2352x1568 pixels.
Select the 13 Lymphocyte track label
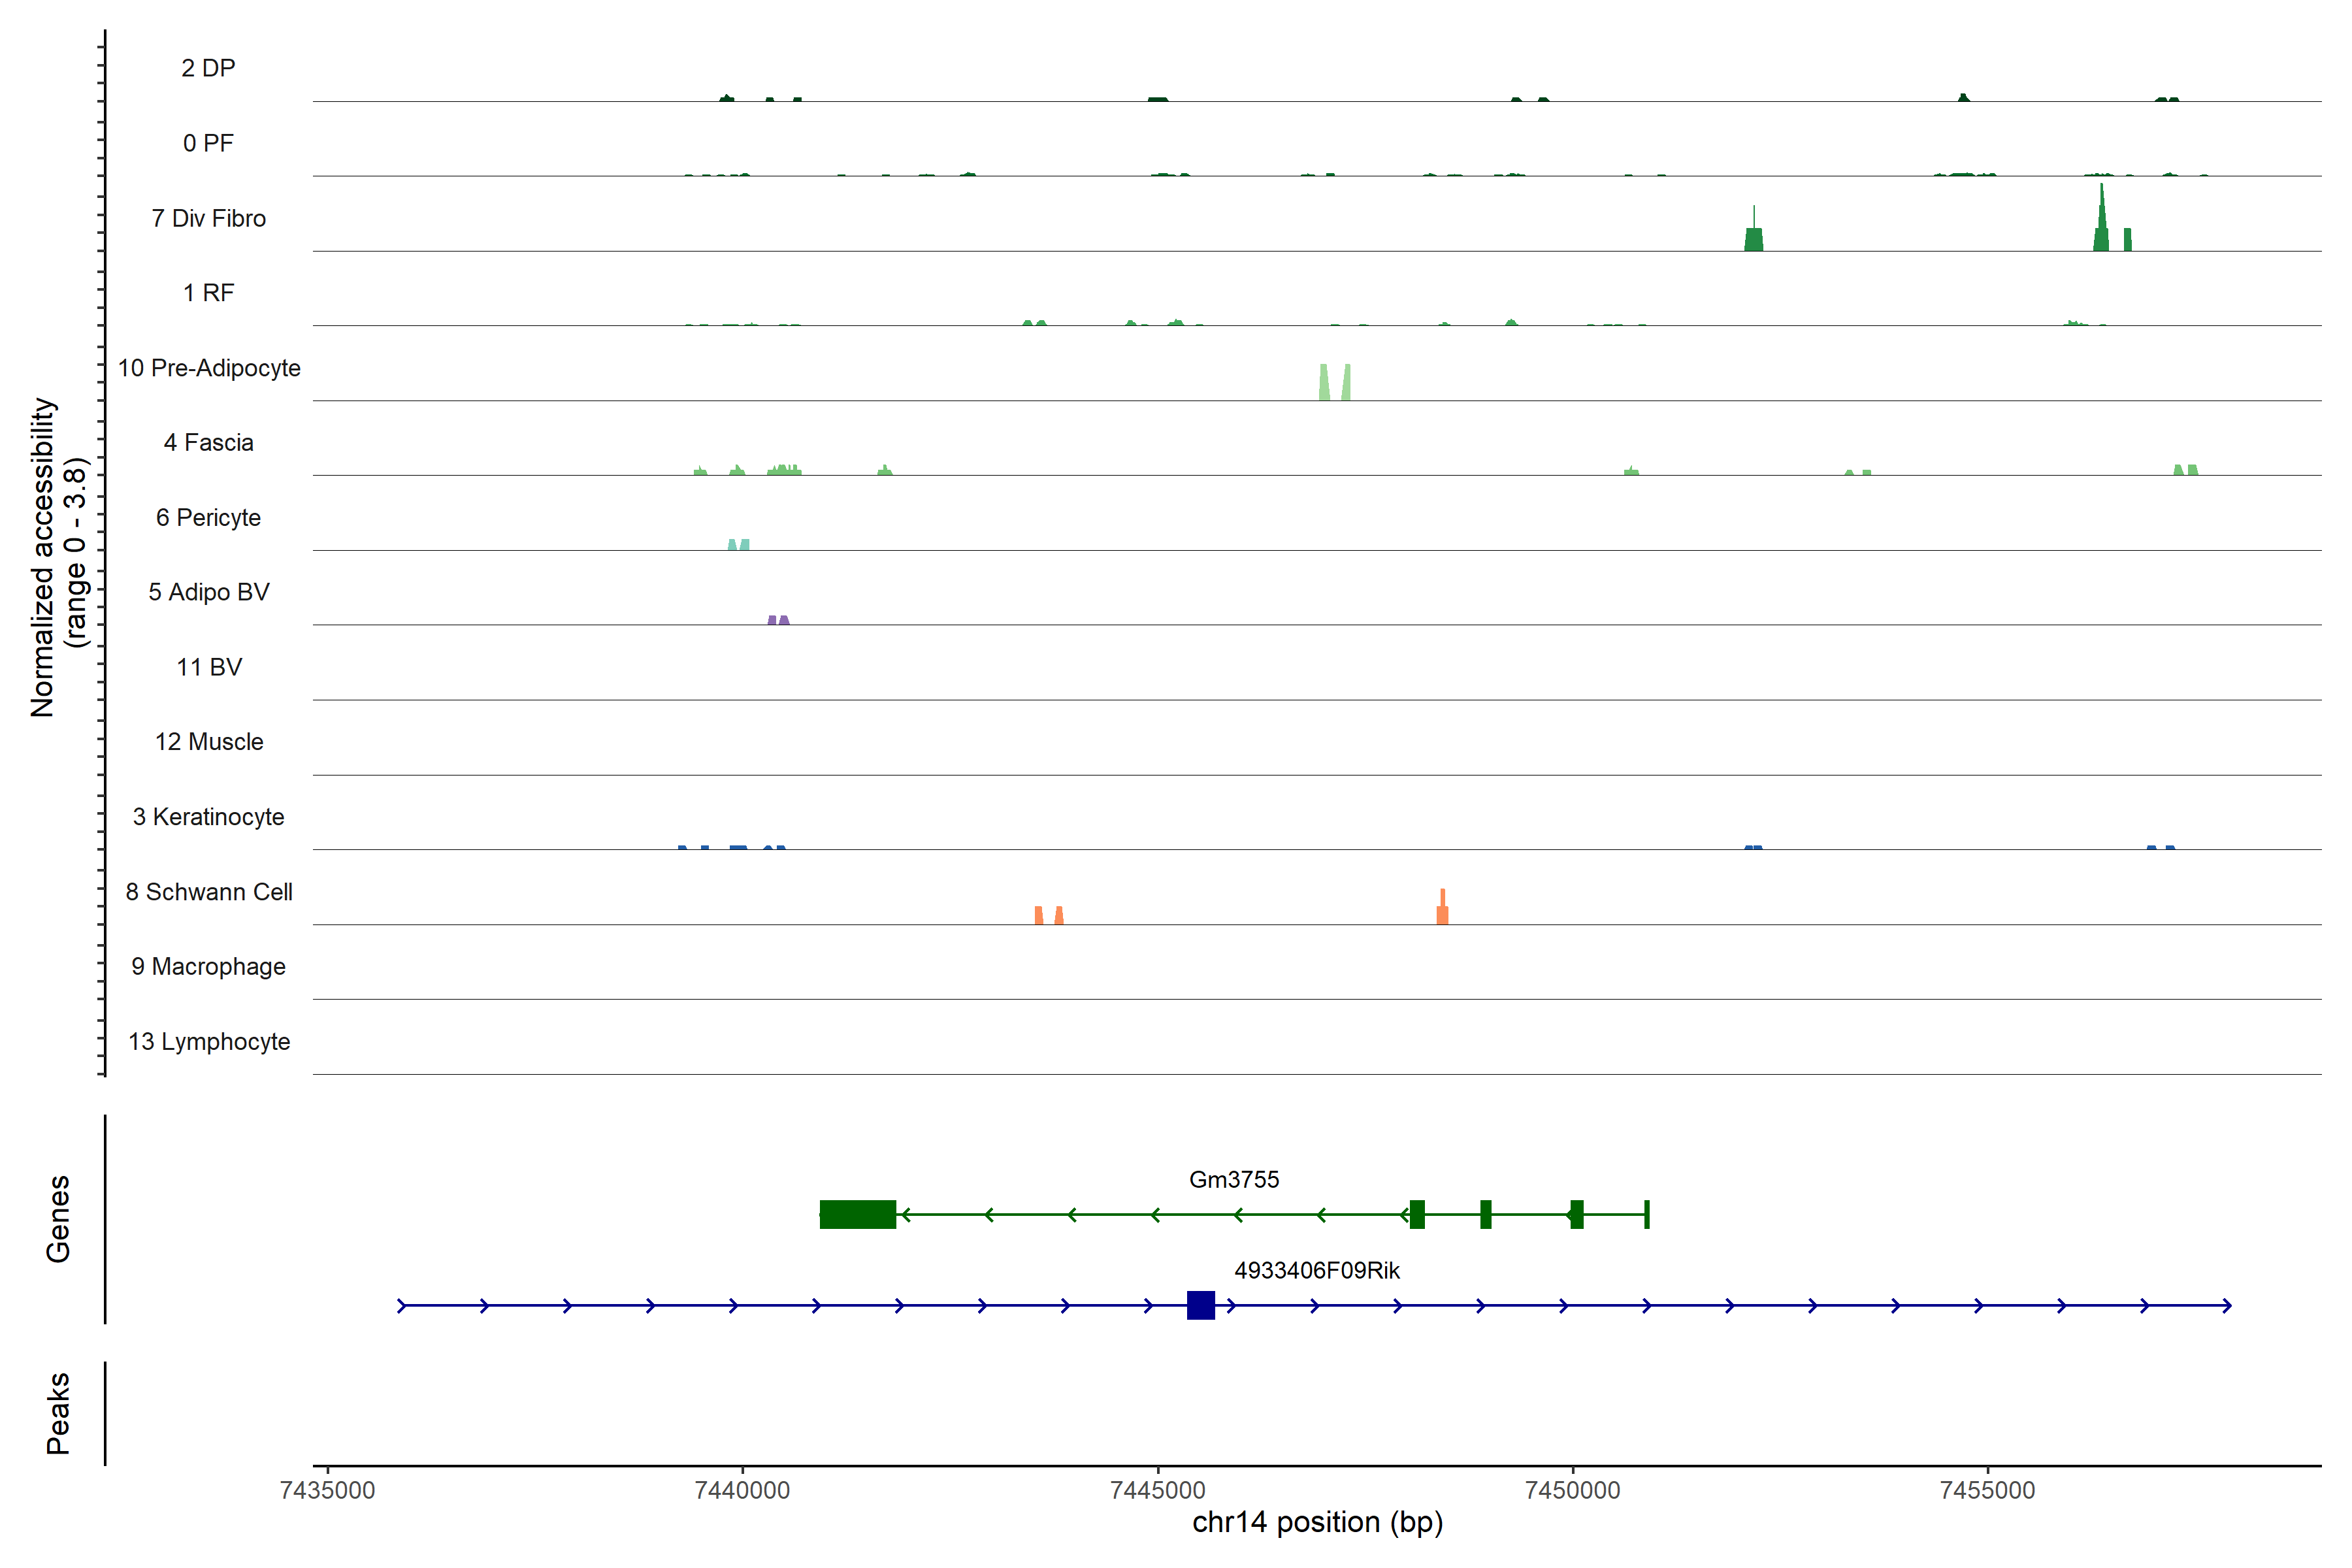point(209,1041)
